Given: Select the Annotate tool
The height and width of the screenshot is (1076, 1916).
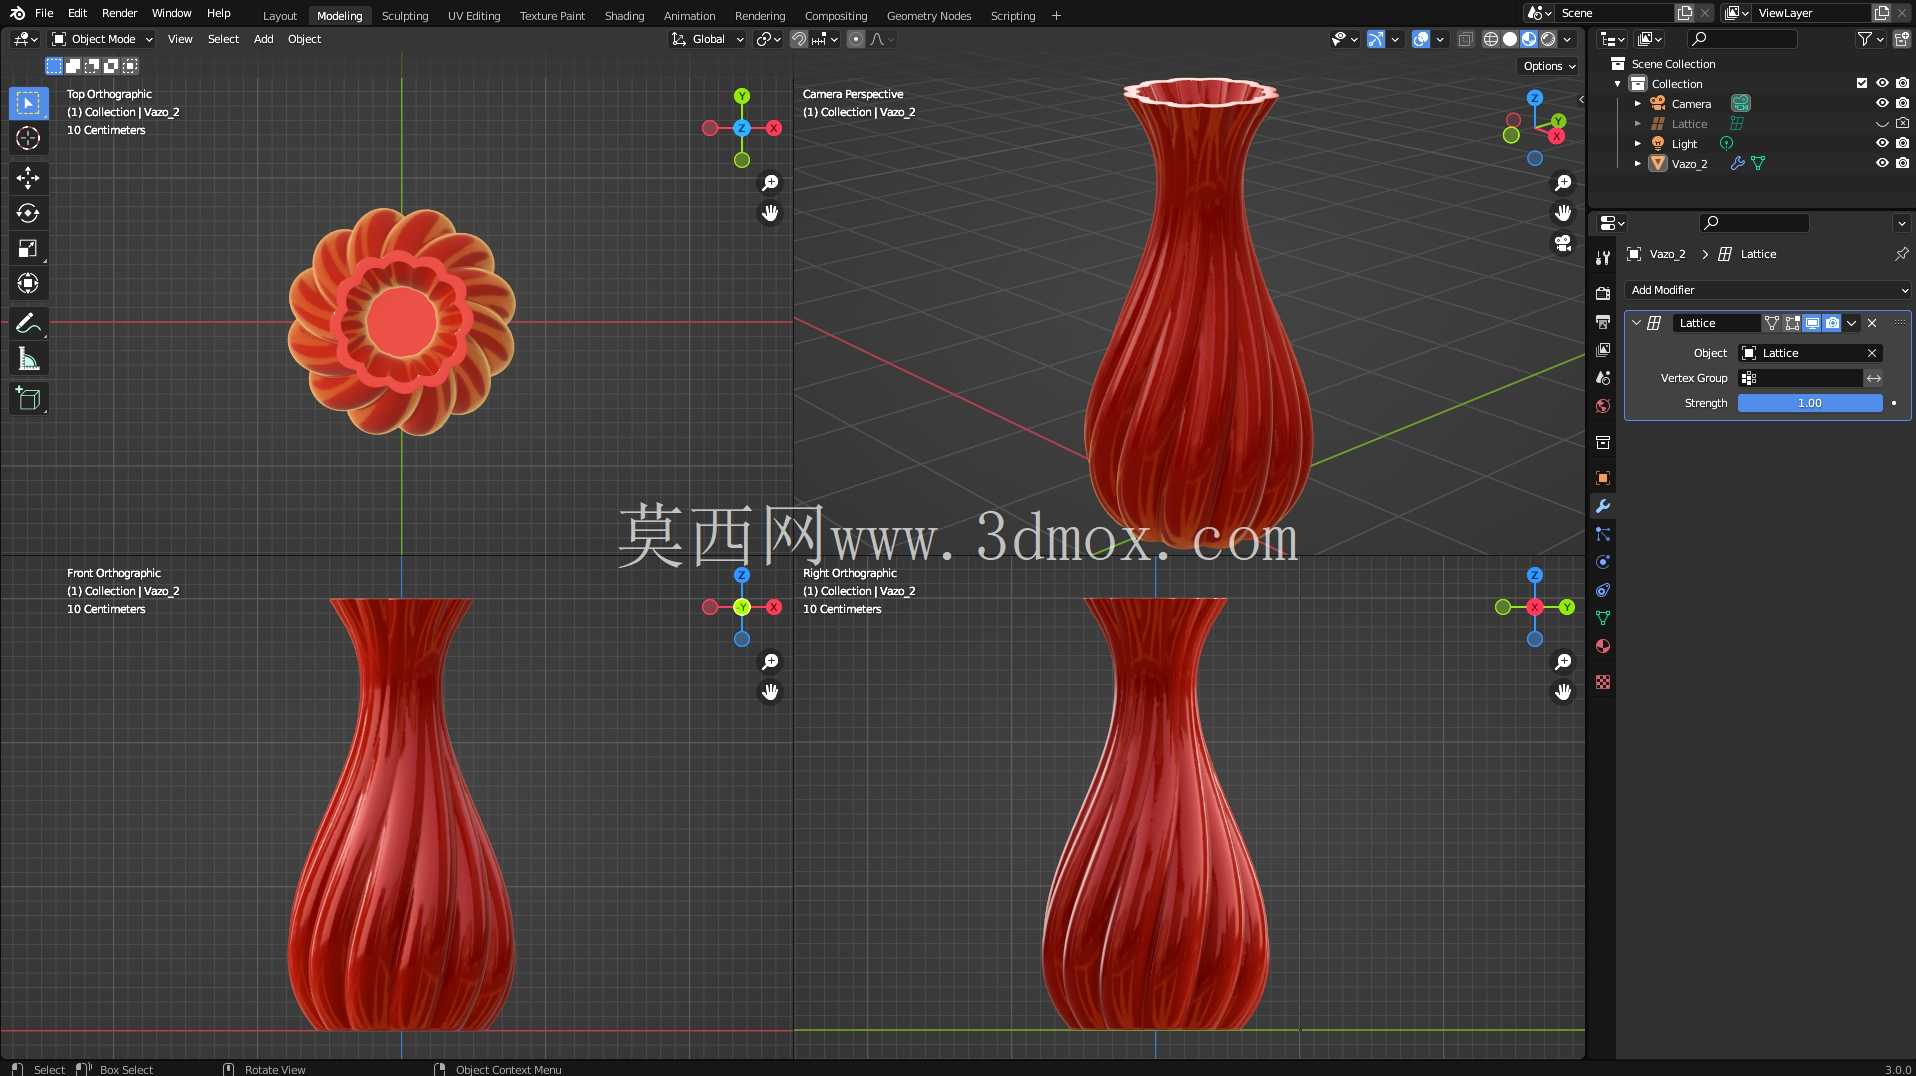Looking at the screenshot, I should point(28,323).
